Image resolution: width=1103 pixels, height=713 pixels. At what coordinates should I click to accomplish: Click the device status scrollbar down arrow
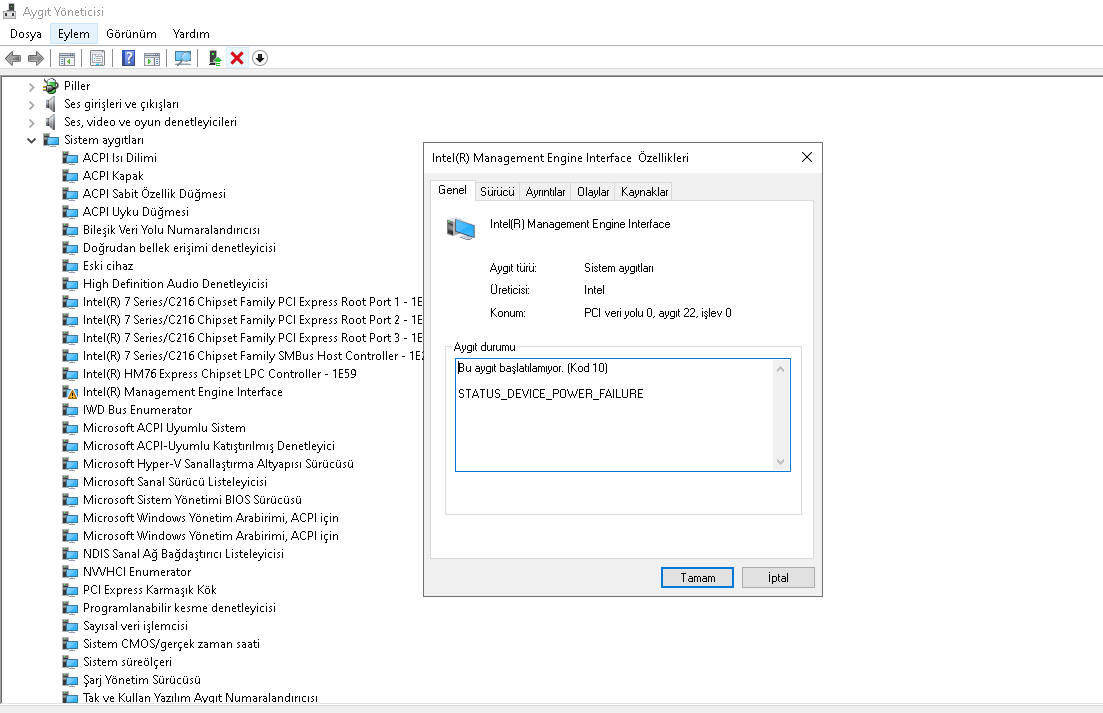(780, 461)
